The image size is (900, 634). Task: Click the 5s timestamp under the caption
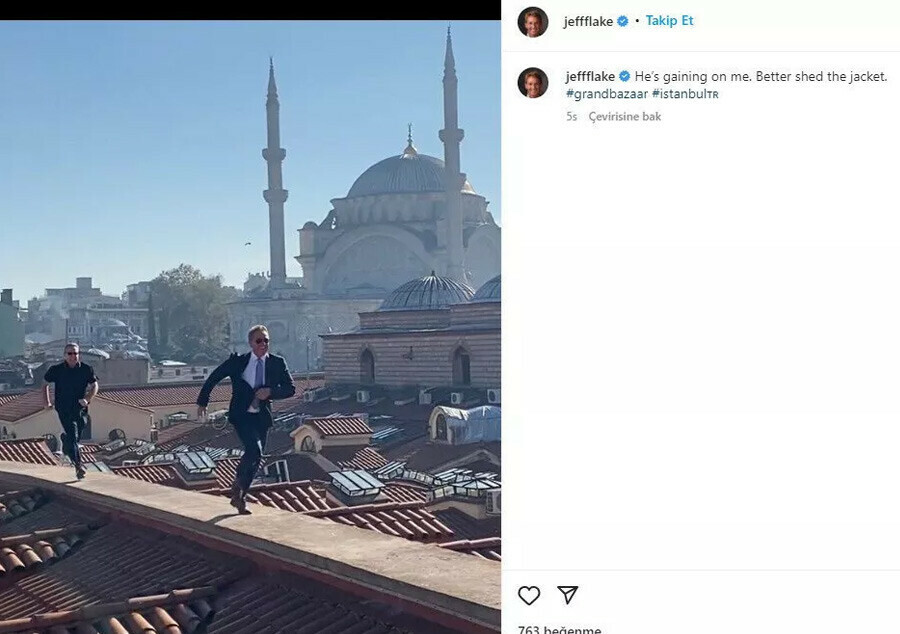coord(571,117)
